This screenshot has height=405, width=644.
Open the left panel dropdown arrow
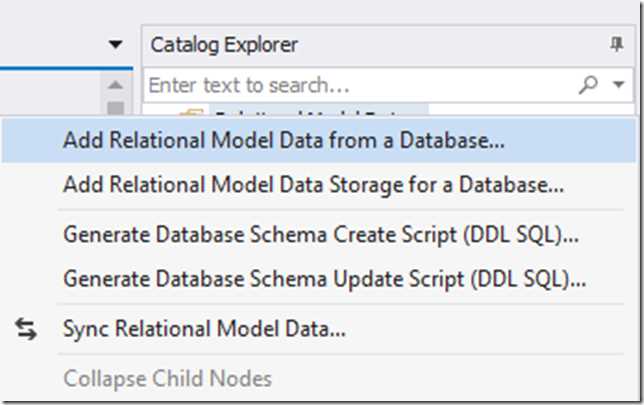[x=116, y=44]
